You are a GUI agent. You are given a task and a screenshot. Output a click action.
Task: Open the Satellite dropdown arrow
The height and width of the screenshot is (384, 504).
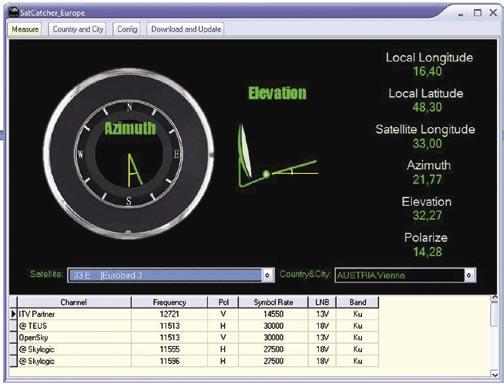[267, 275]
